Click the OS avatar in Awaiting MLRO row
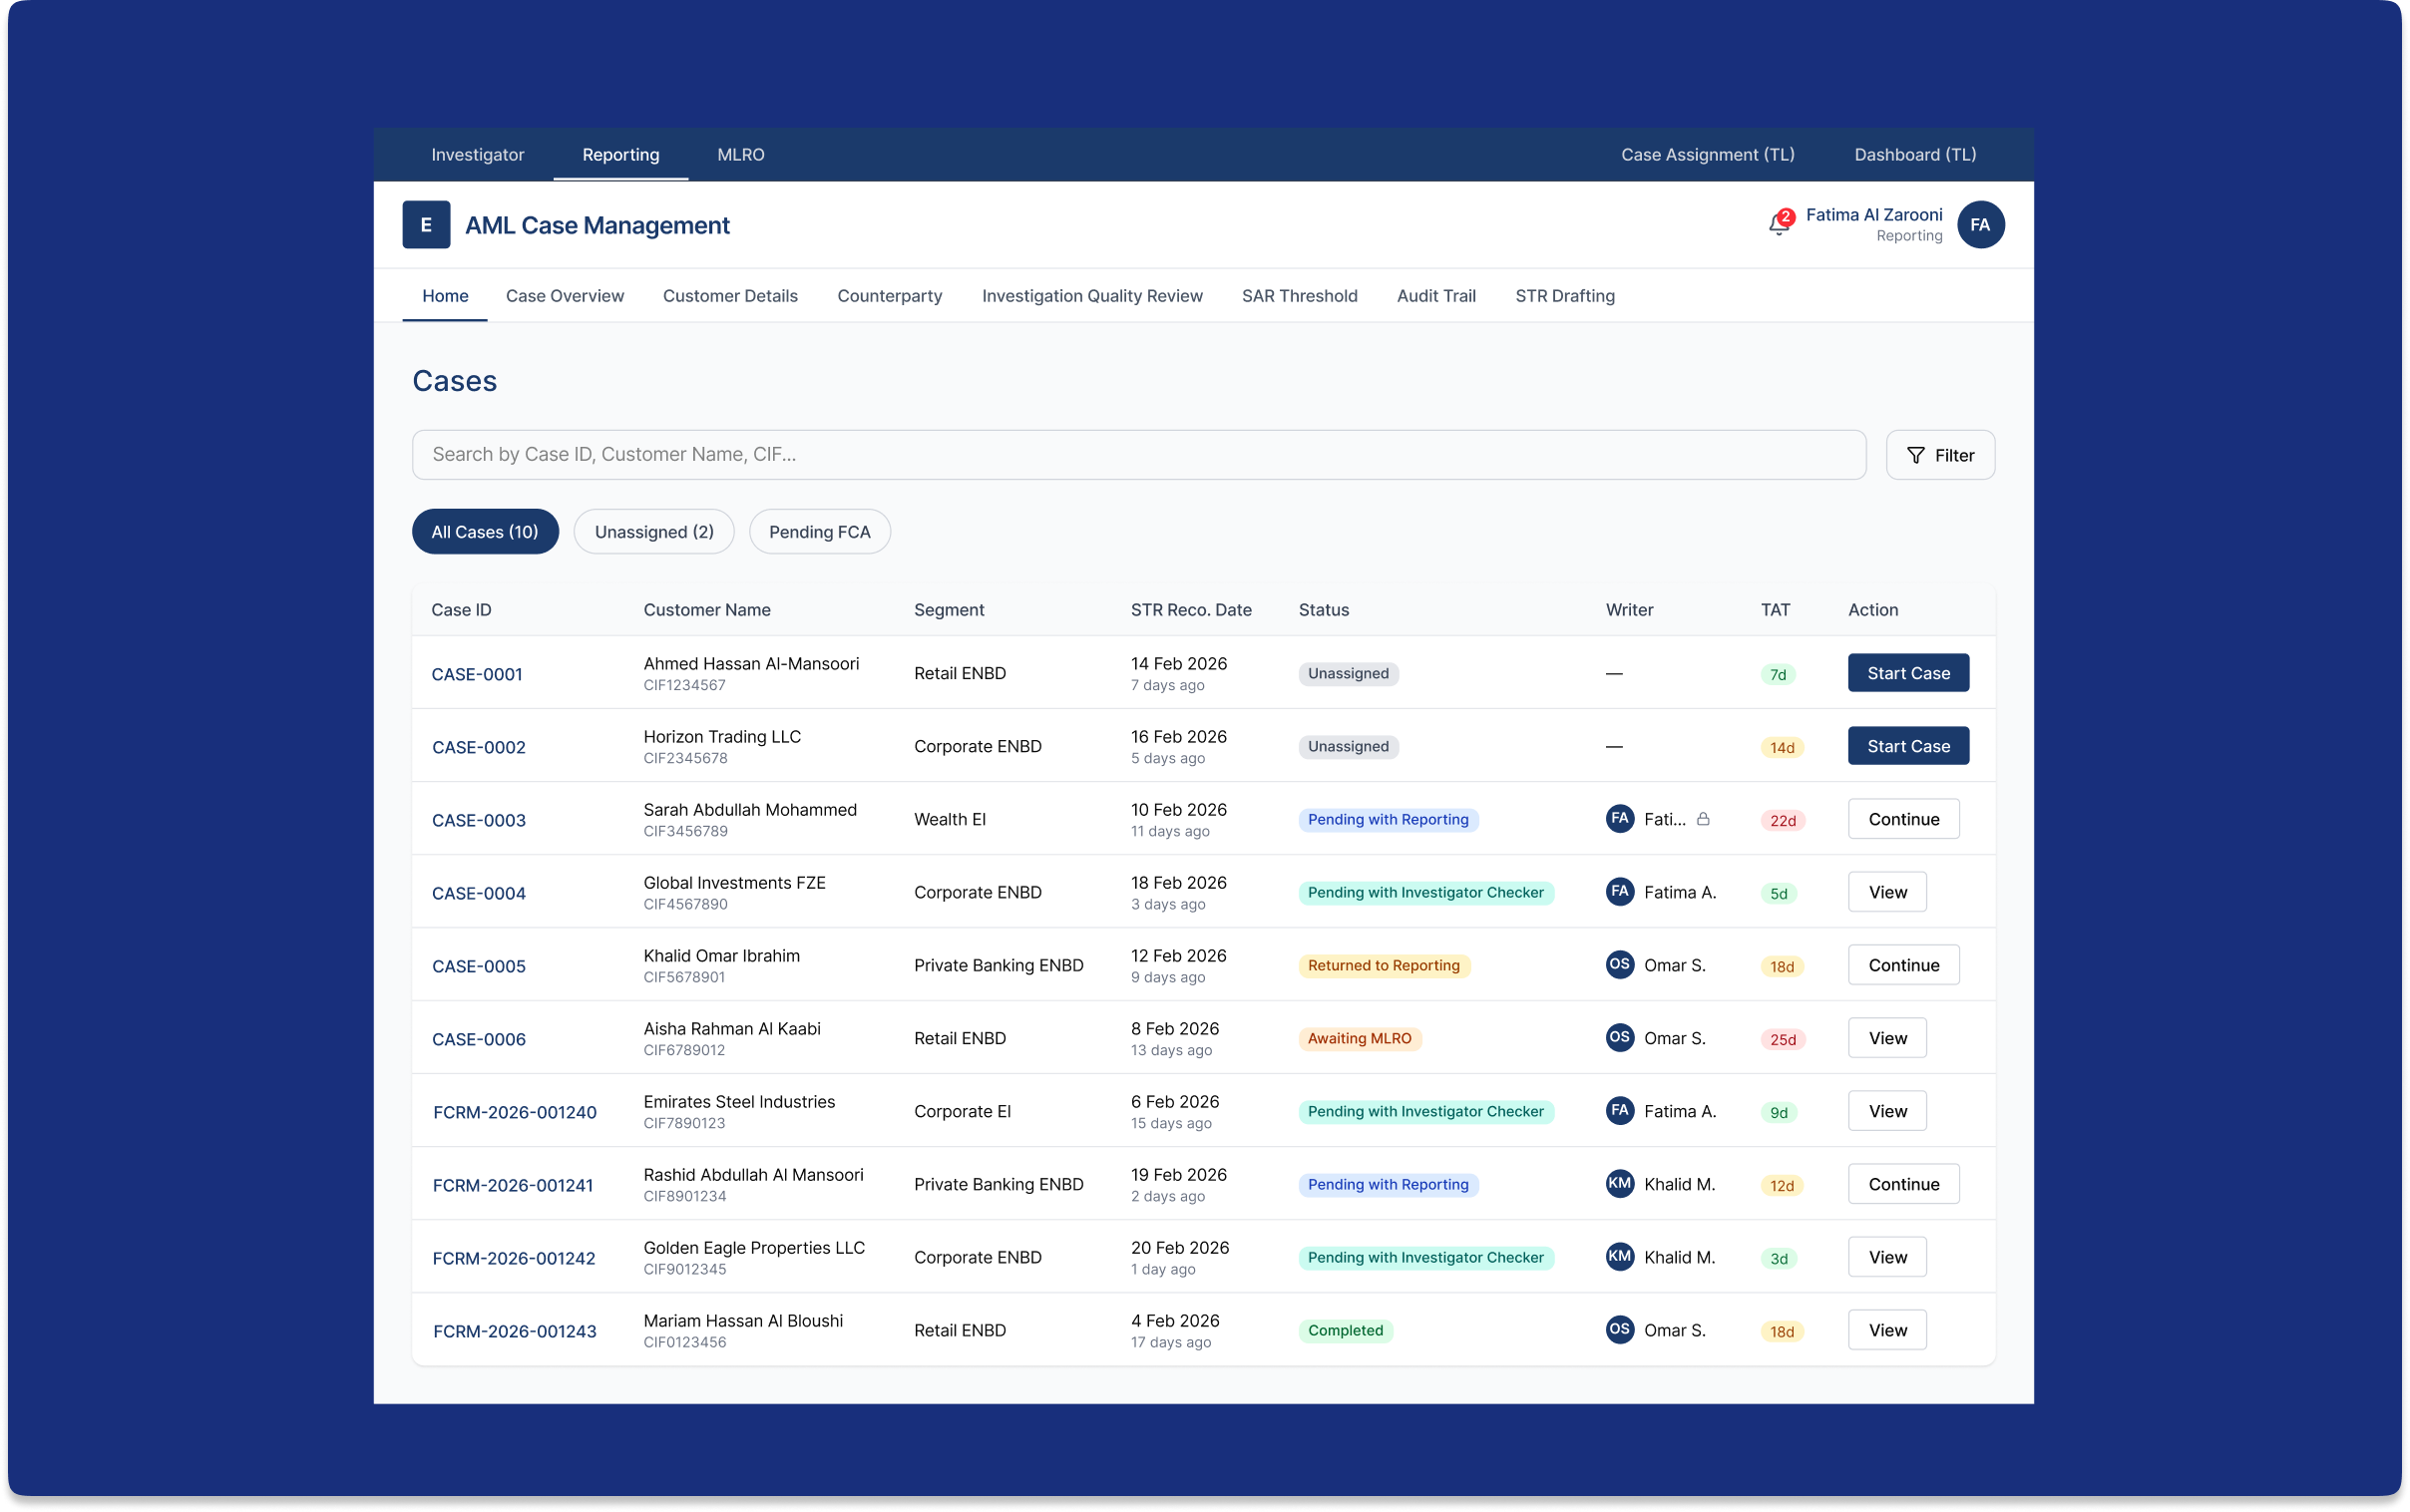This screenshot has width=2410, height=1512. click(1619, 1037)
